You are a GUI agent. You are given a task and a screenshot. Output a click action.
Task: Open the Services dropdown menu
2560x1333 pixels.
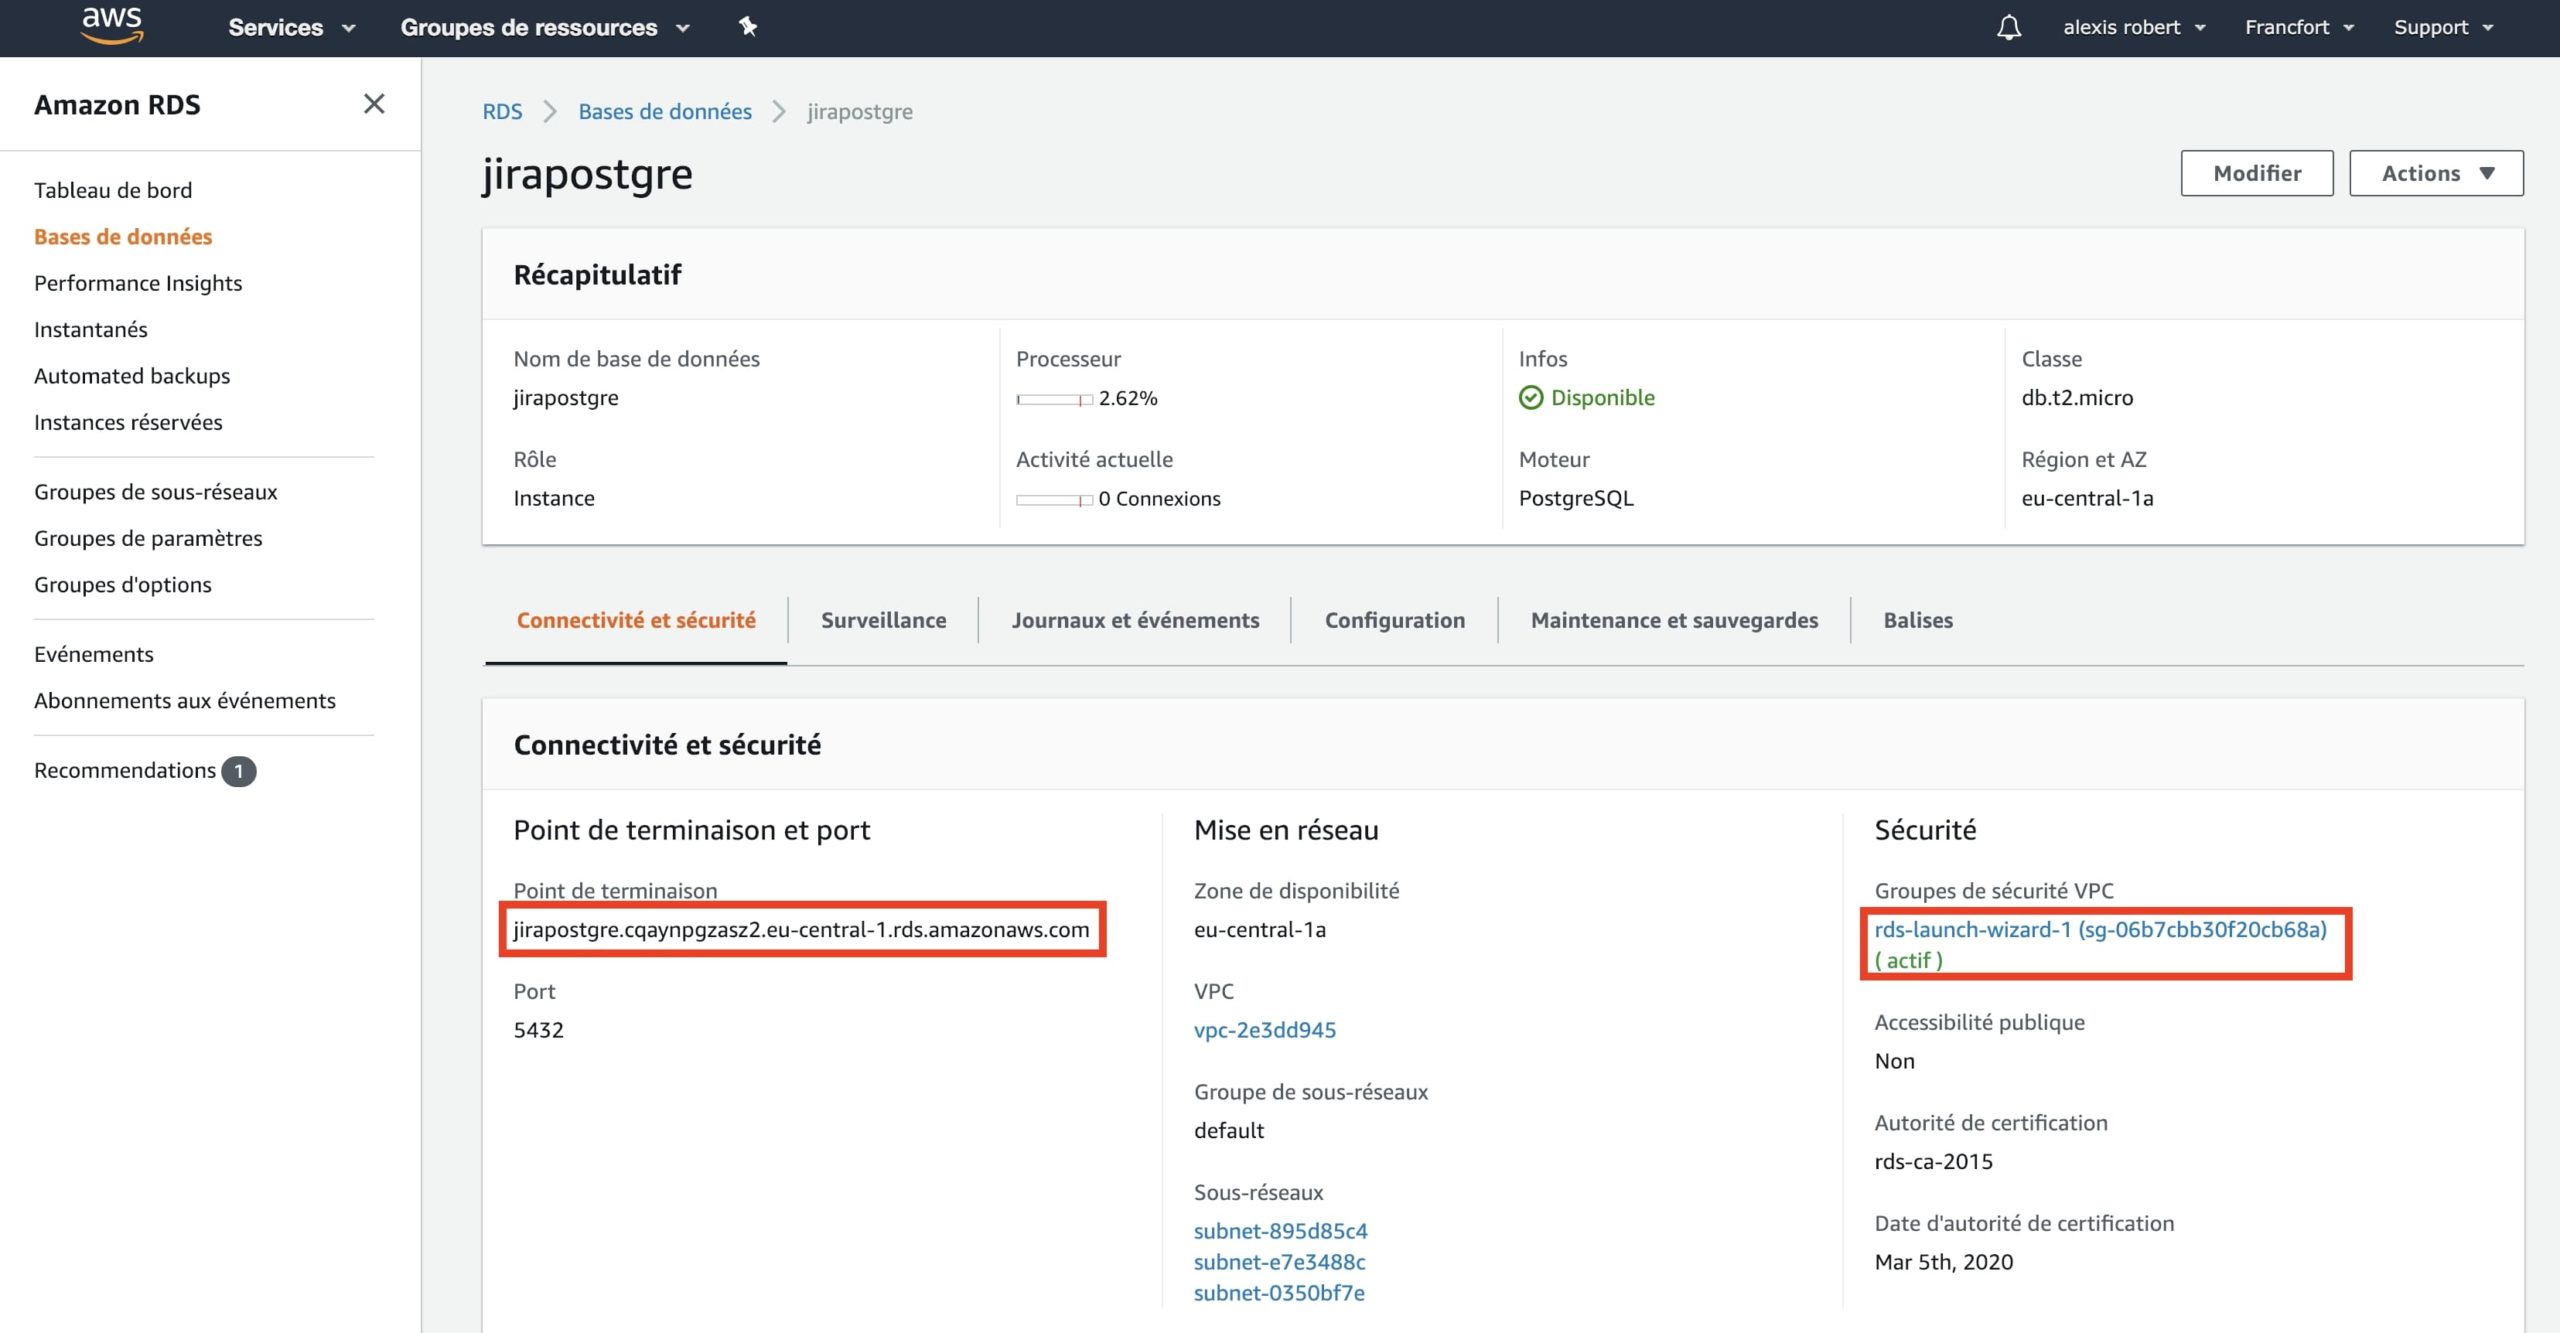click(292, 27)
